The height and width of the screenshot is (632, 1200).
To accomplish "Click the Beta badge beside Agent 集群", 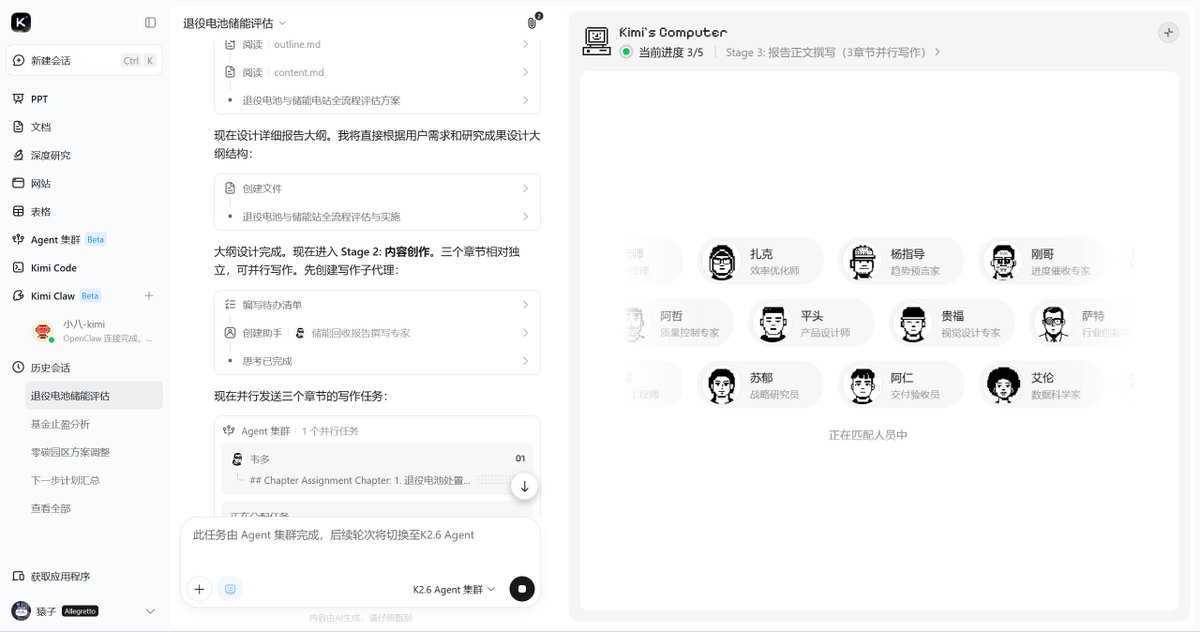I will click(x=96, y=240).
